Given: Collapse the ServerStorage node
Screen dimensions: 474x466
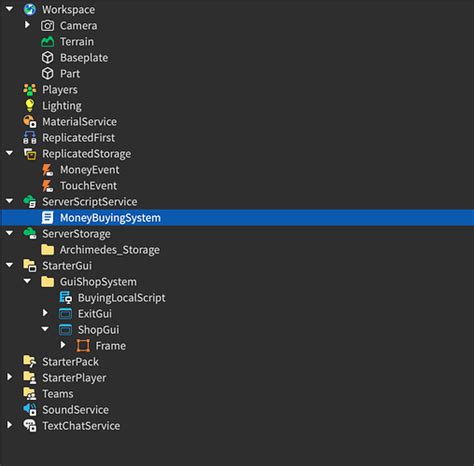Looking at the screenshot, I should [10, 233].
